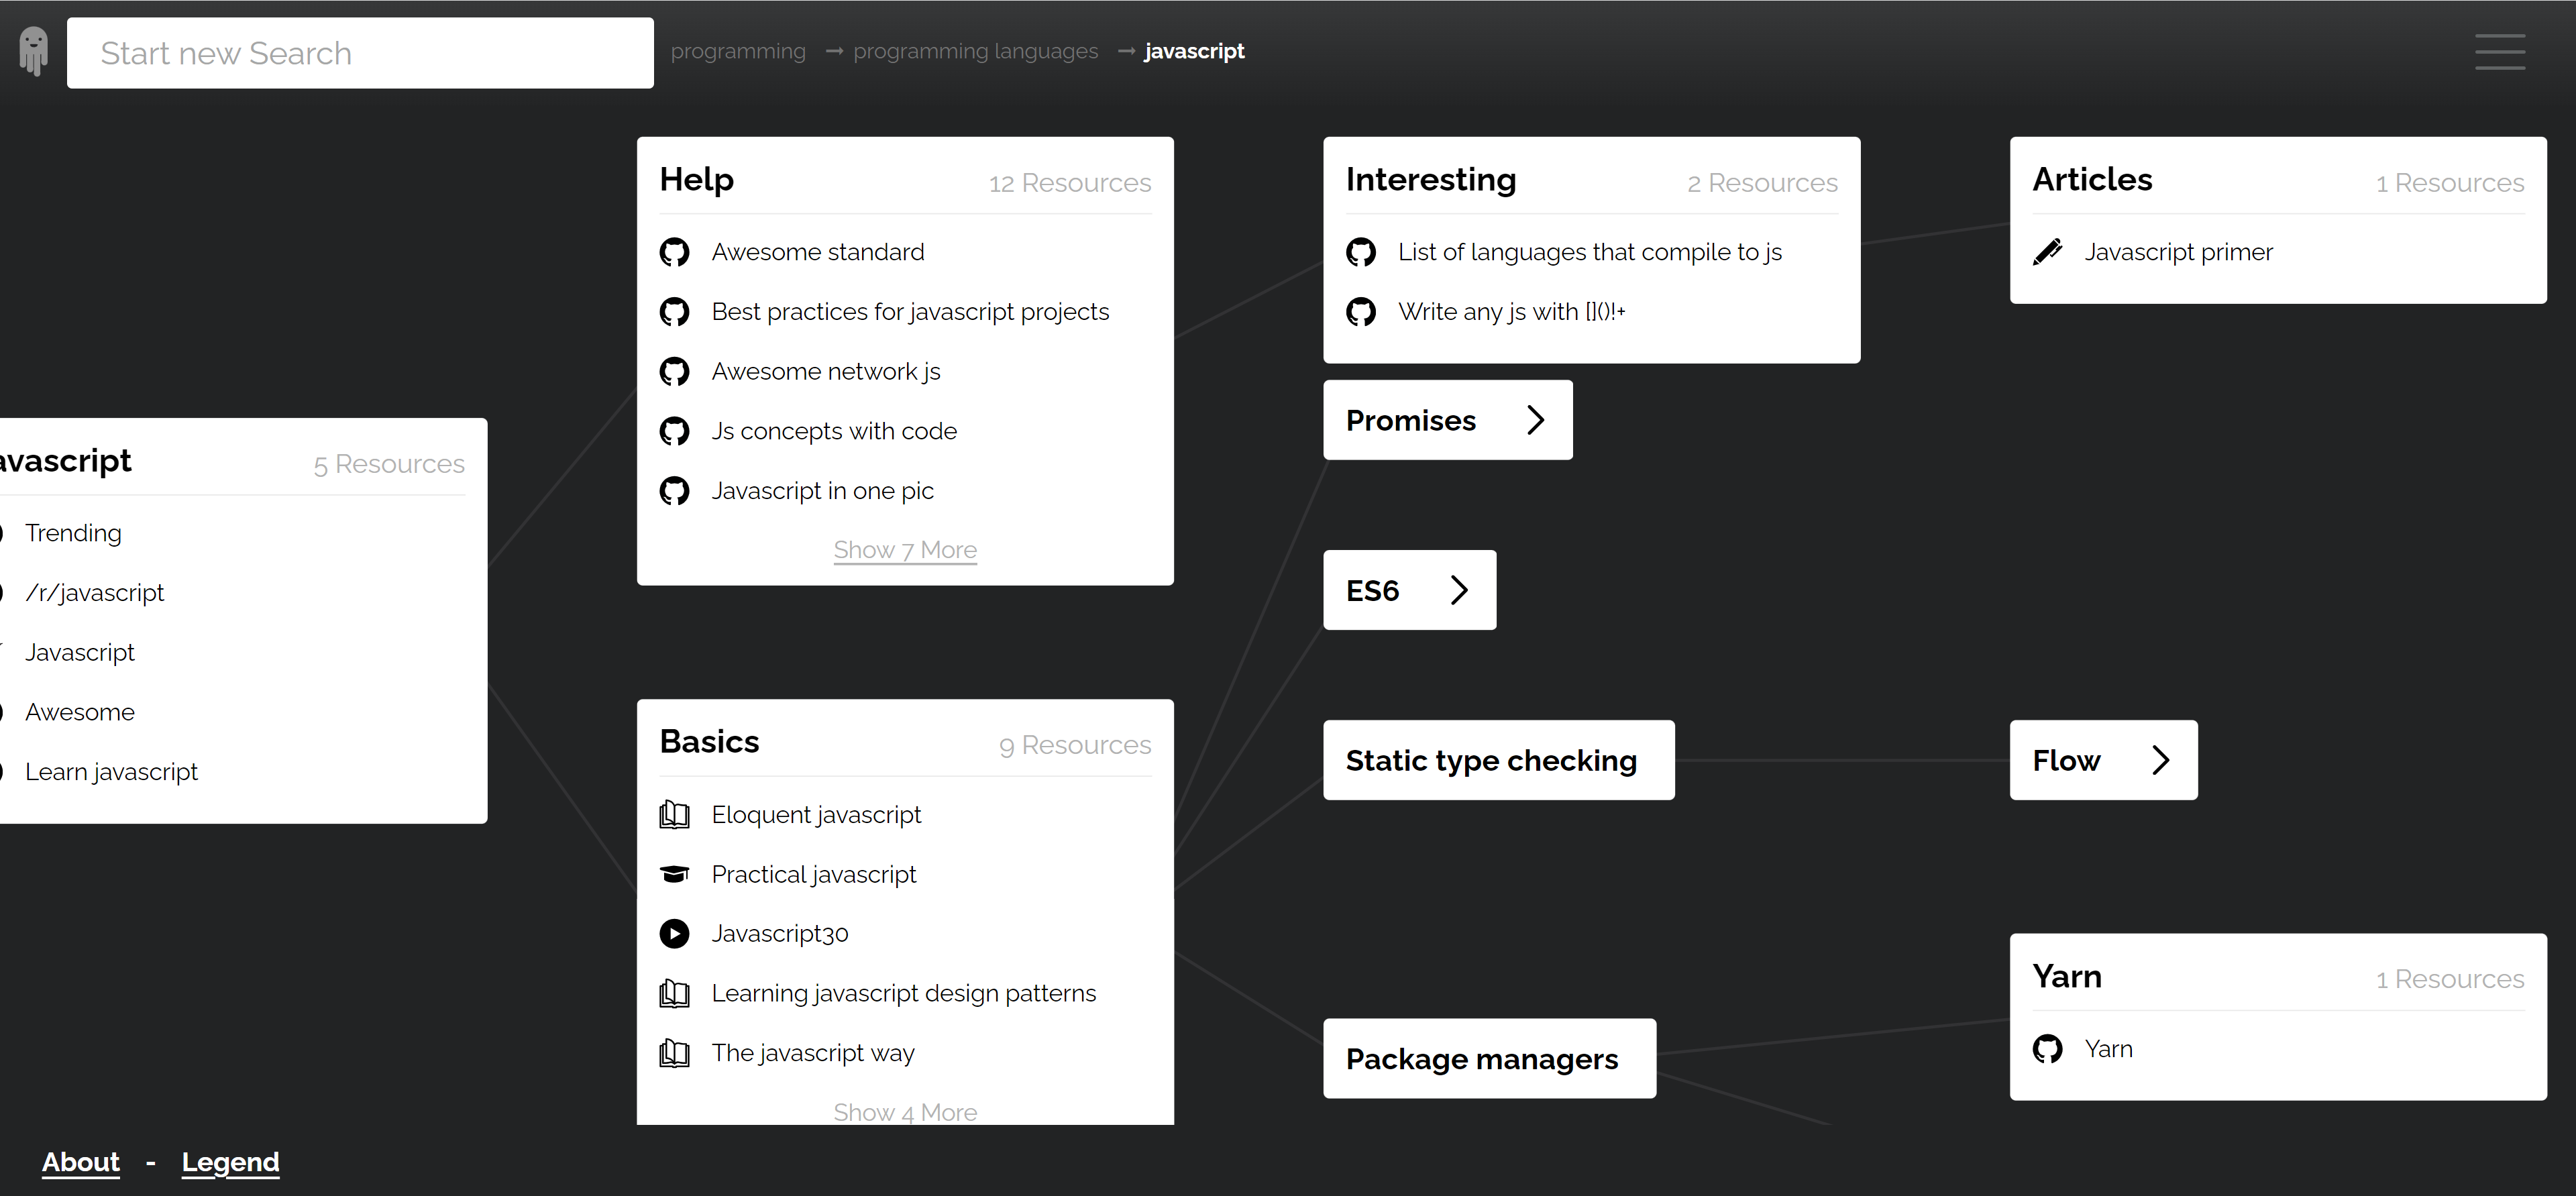
Task: Expand the Promises node chevron
Action: click(1535, 420)
